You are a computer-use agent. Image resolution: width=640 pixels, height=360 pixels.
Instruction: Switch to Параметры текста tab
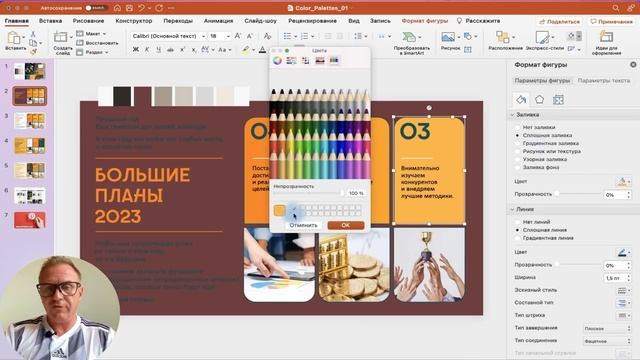(x=603, y=81)
